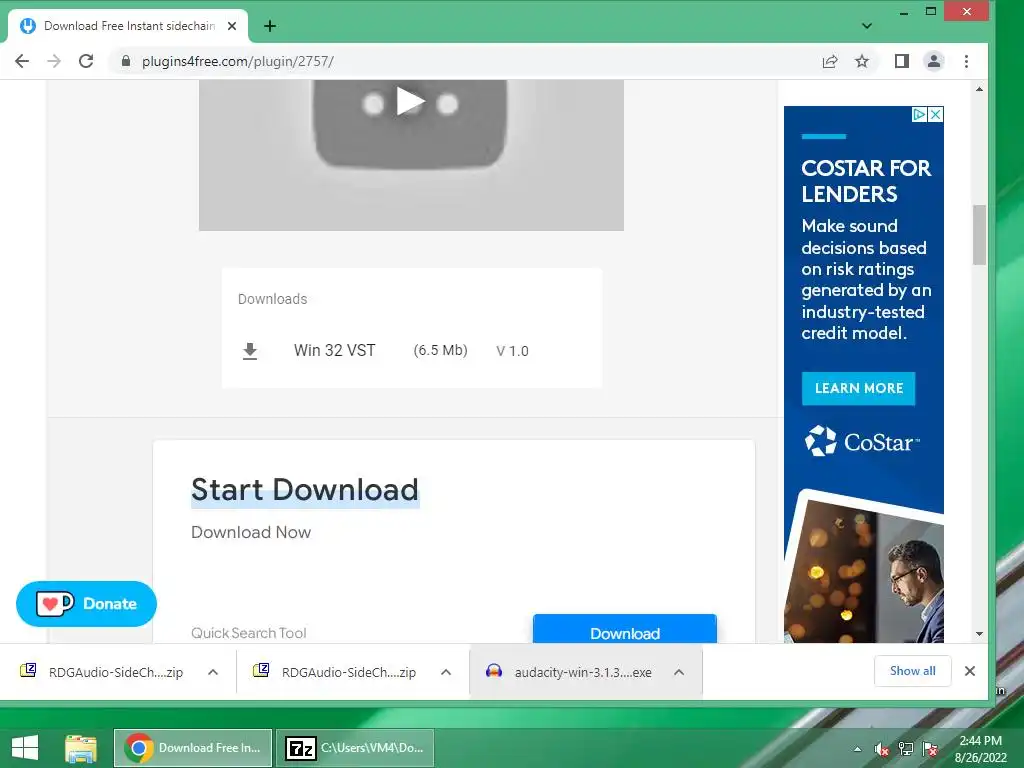The width and height of the screenshot is (1024, 768).
Task: Open a new tab
Action: (270, 26)
